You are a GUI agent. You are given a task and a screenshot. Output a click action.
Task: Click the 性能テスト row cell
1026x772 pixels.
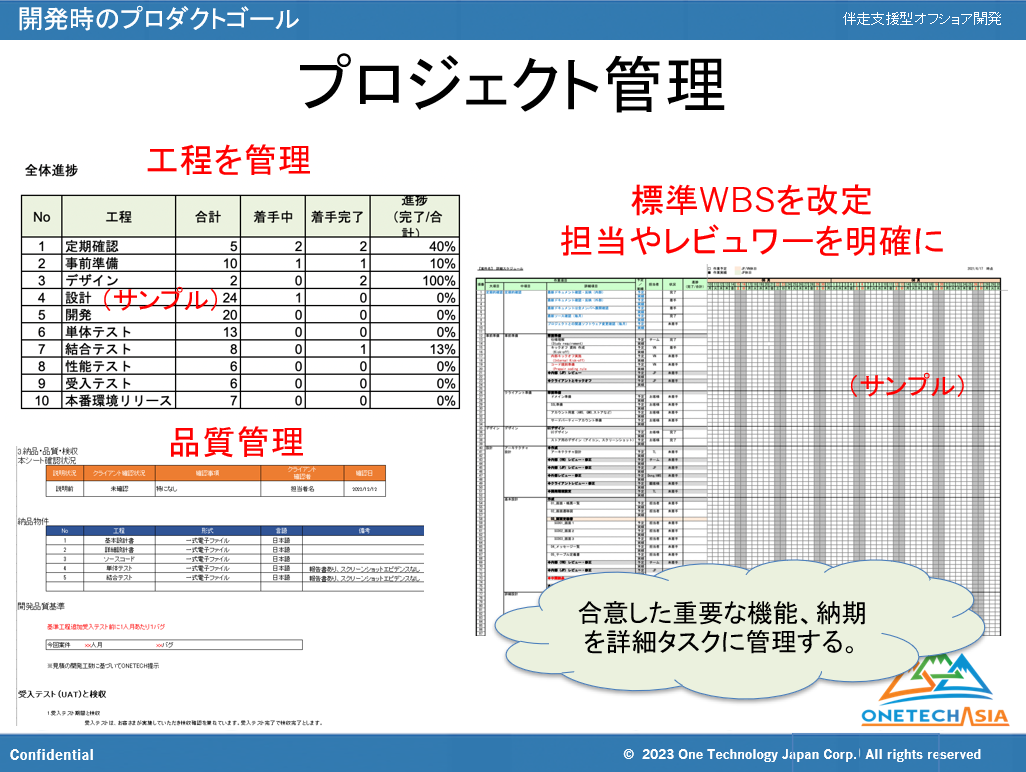click(x=118, y=366)
